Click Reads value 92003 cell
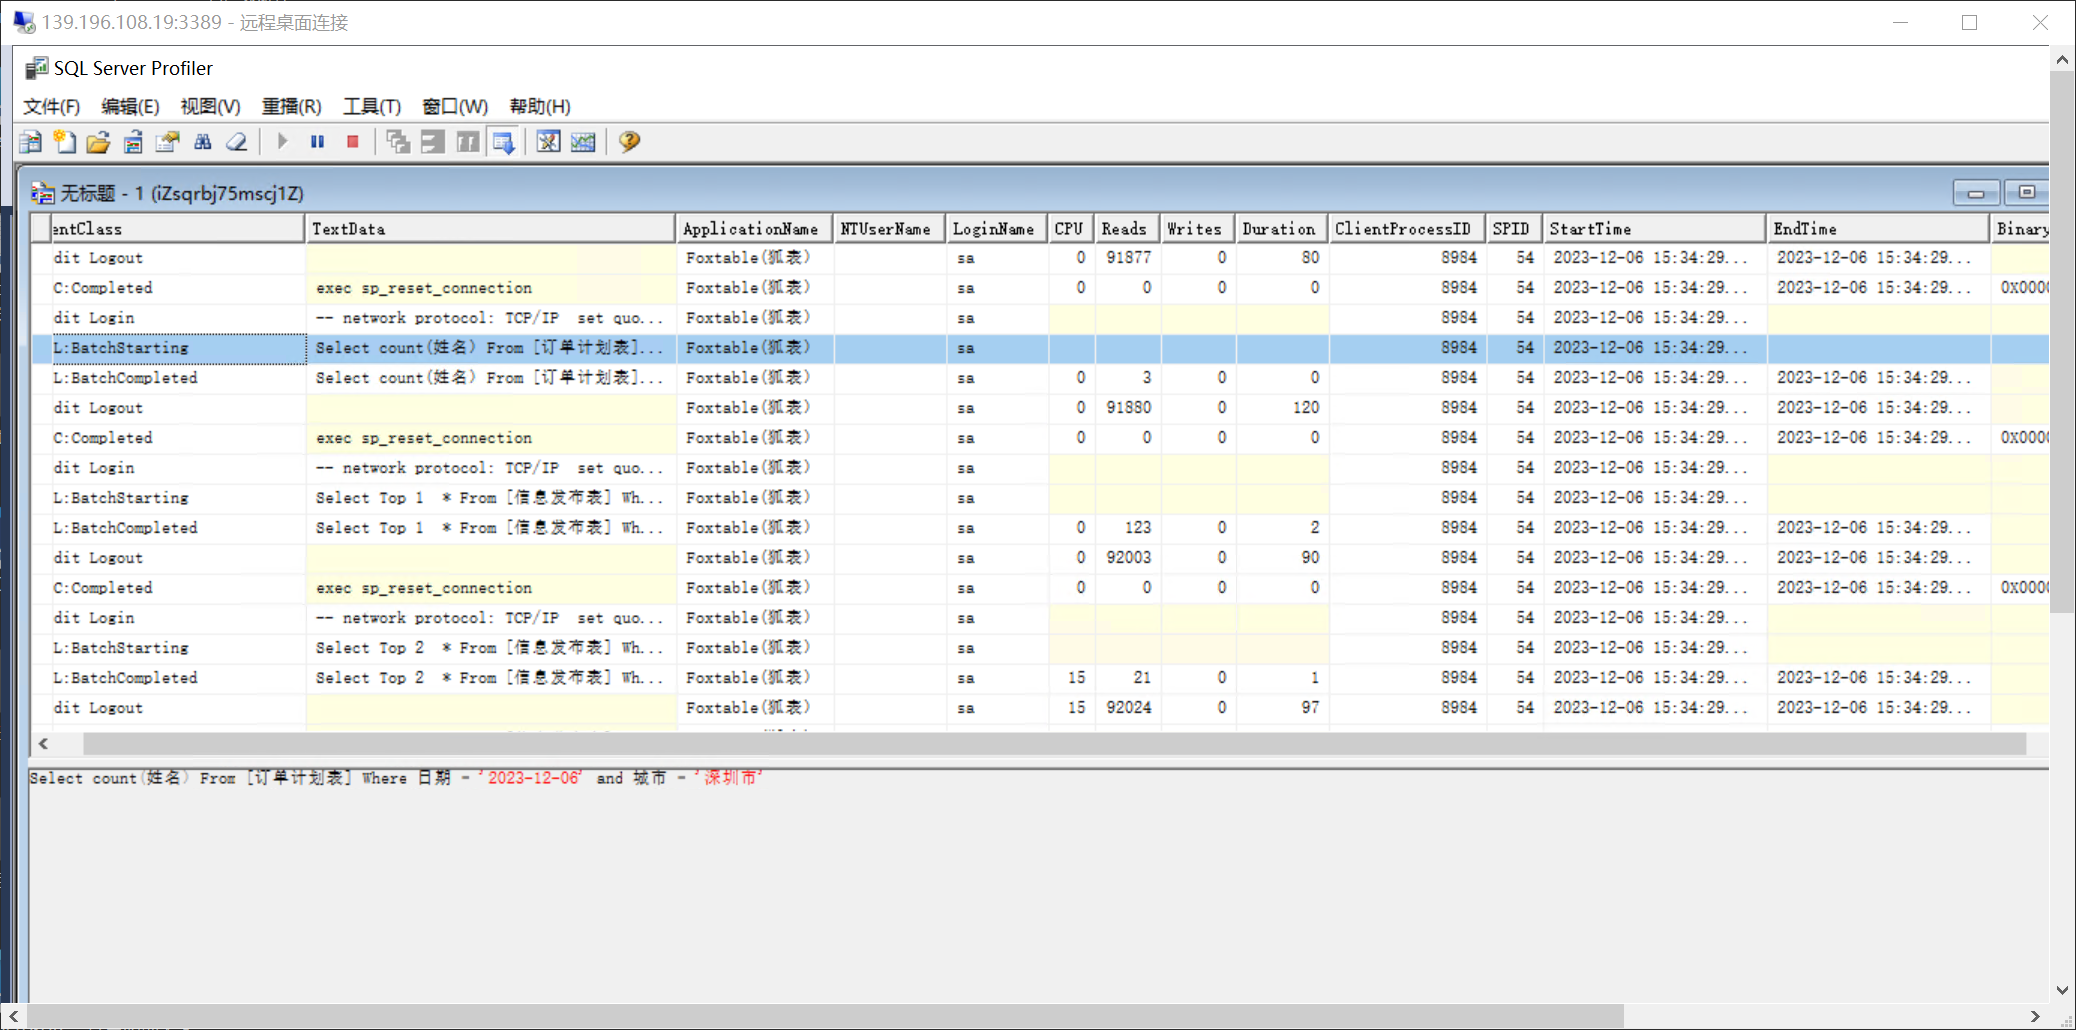 pyautogui.click(x=1128, y=558)
